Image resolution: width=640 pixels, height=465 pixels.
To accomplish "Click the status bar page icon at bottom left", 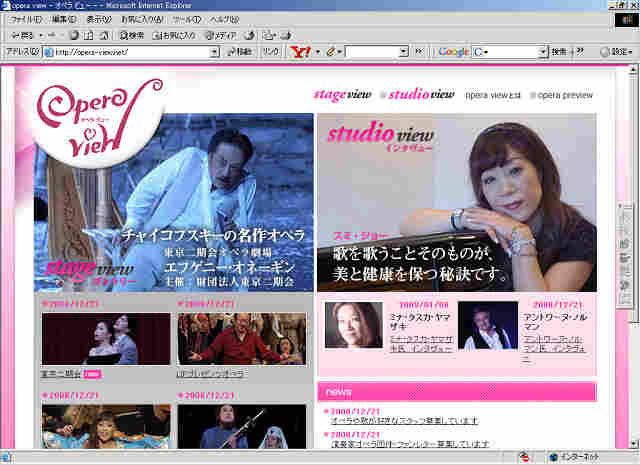I will click(6, 457).
